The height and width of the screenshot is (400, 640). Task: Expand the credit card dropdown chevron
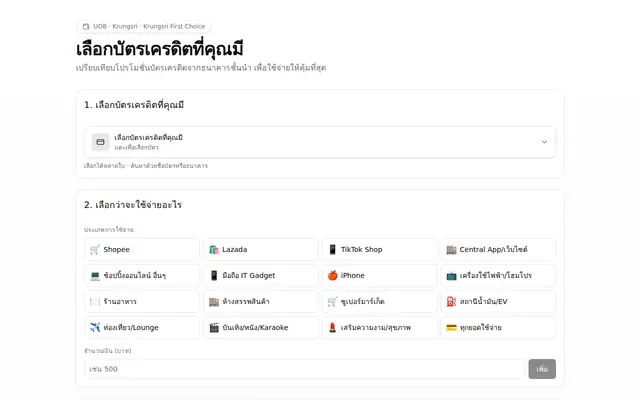(x=544, y=142)
